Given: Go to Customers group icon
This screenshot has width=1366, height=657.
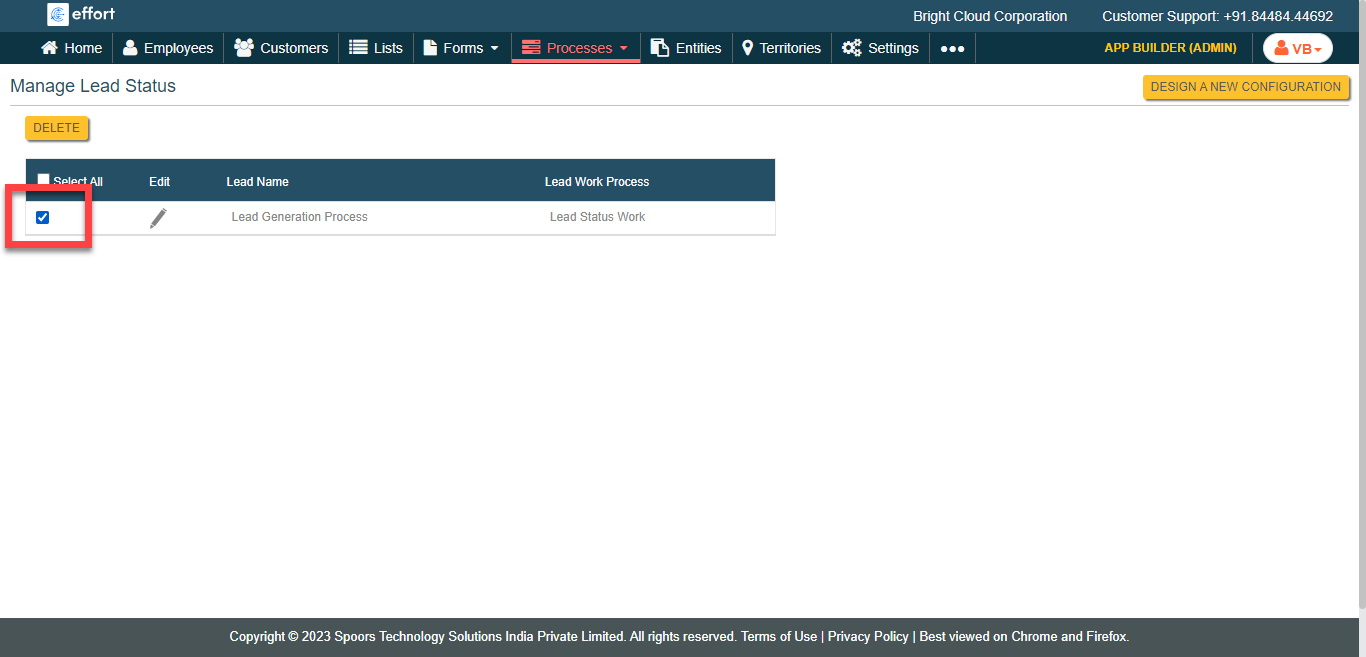Looking at the screenshot, I should click(x=243, y=48).
